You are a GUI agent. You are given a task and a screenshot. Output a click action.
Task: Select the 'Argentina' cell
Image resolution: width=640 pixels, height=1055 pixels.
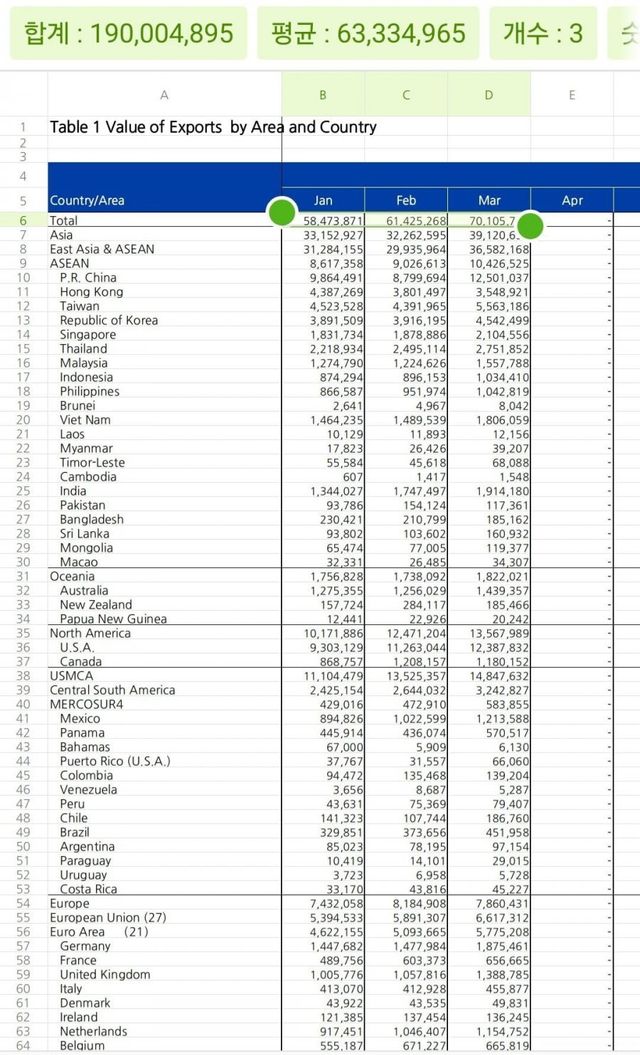point(165,846)
